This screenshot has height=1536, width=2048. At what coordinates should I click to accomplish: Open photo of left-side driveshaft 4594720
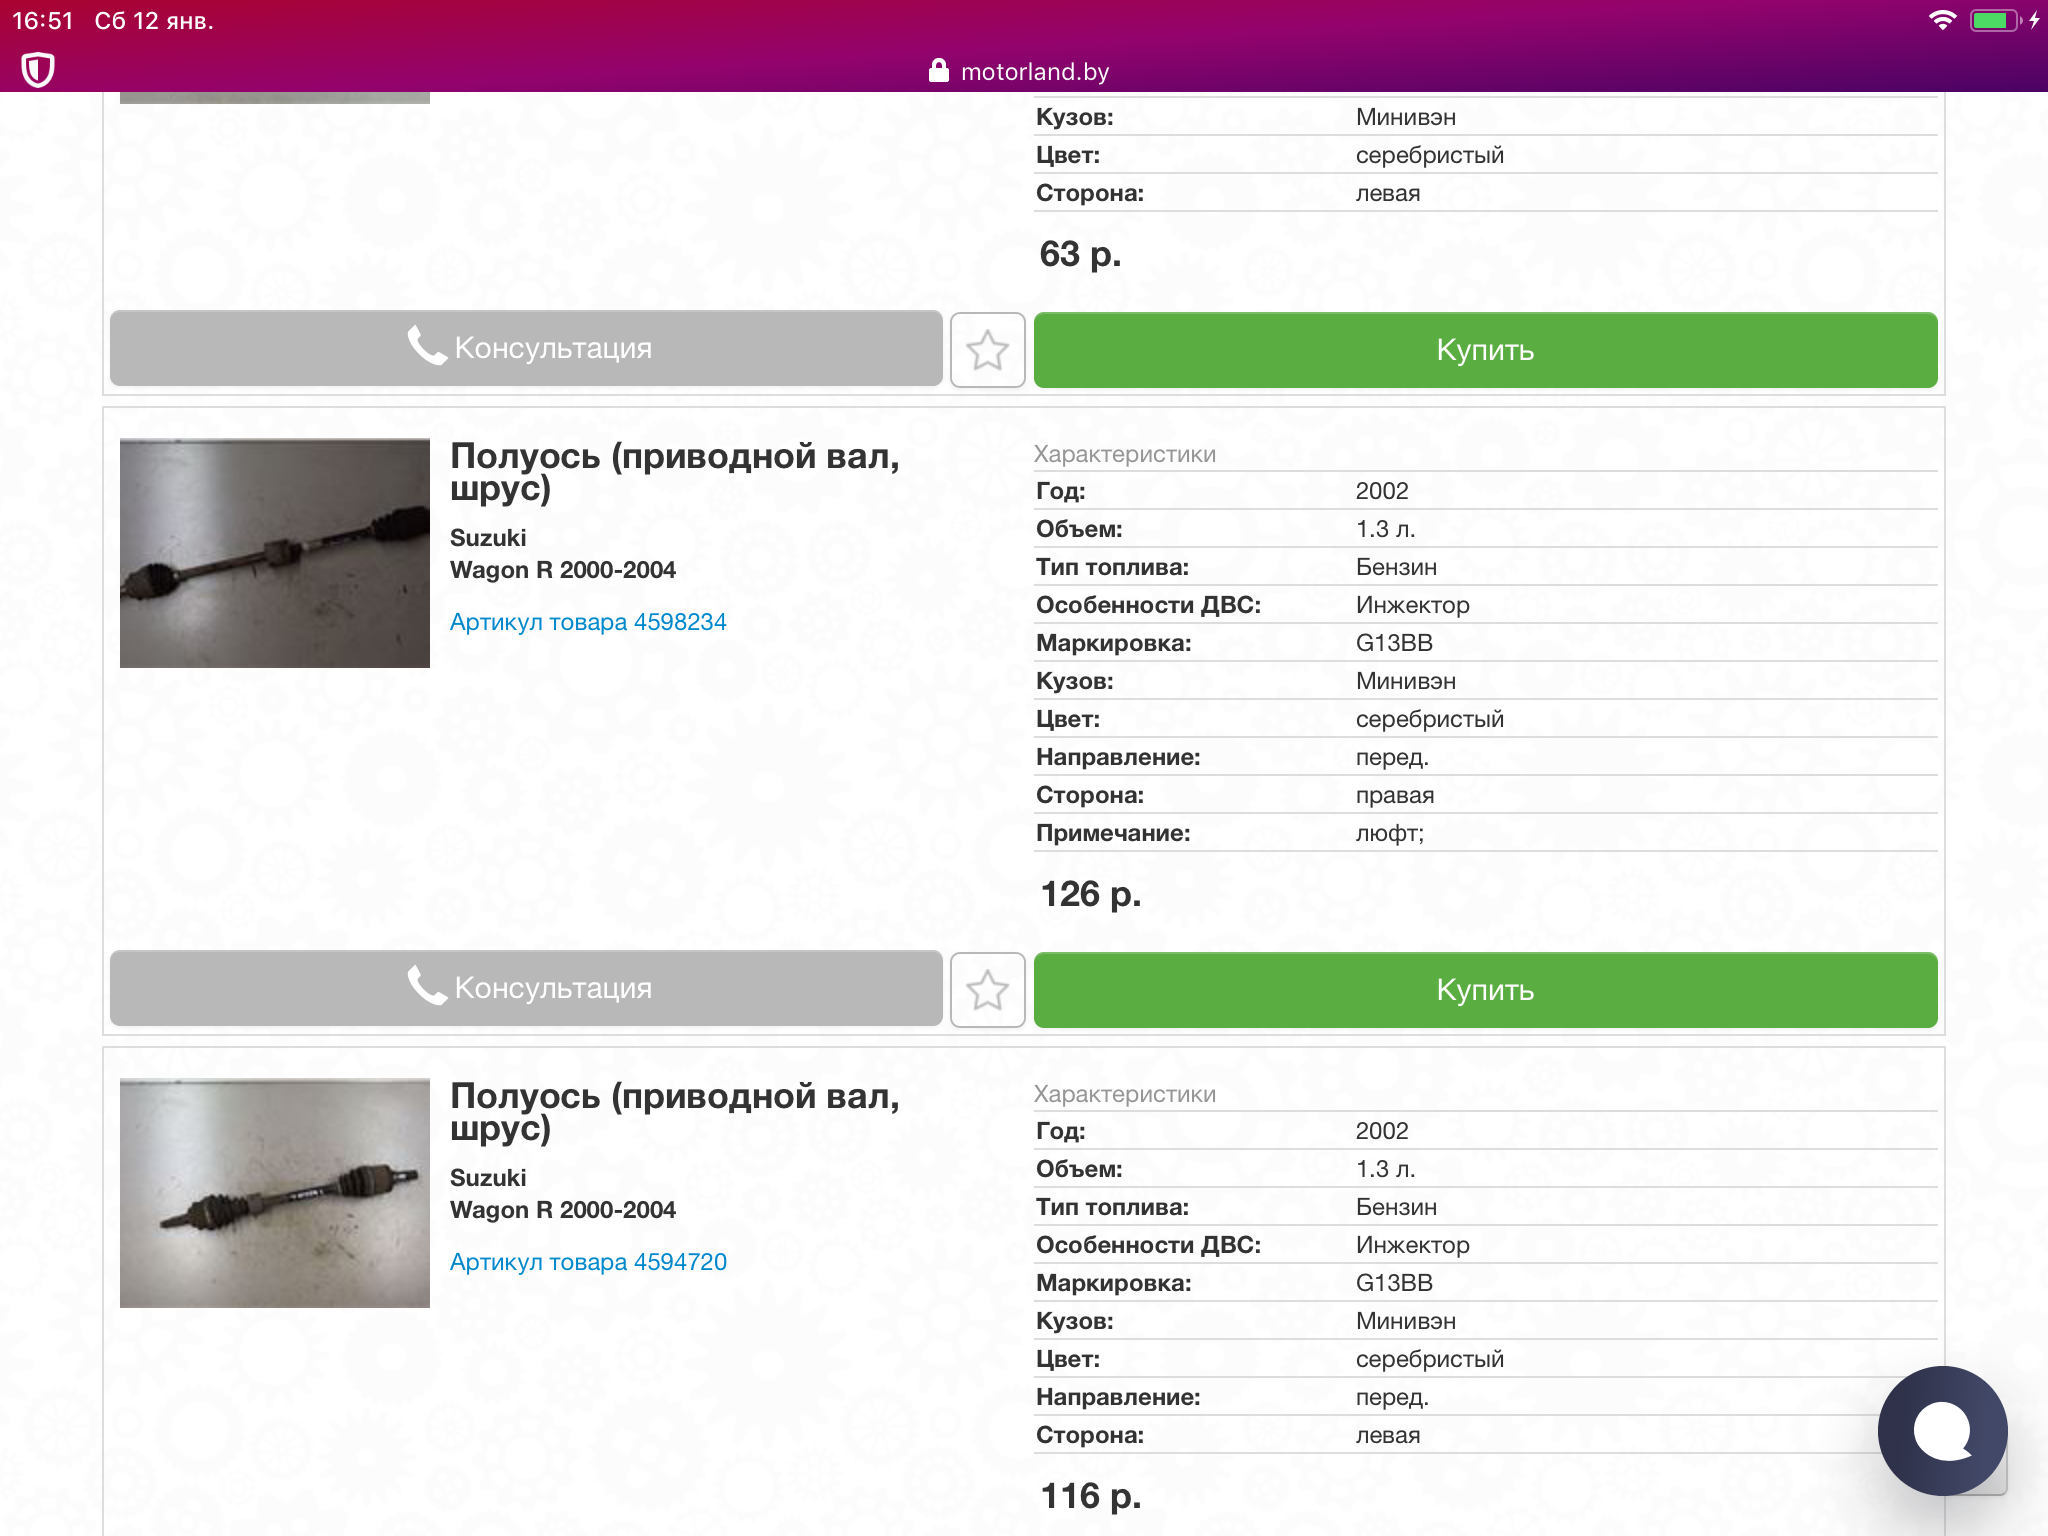275,1193
